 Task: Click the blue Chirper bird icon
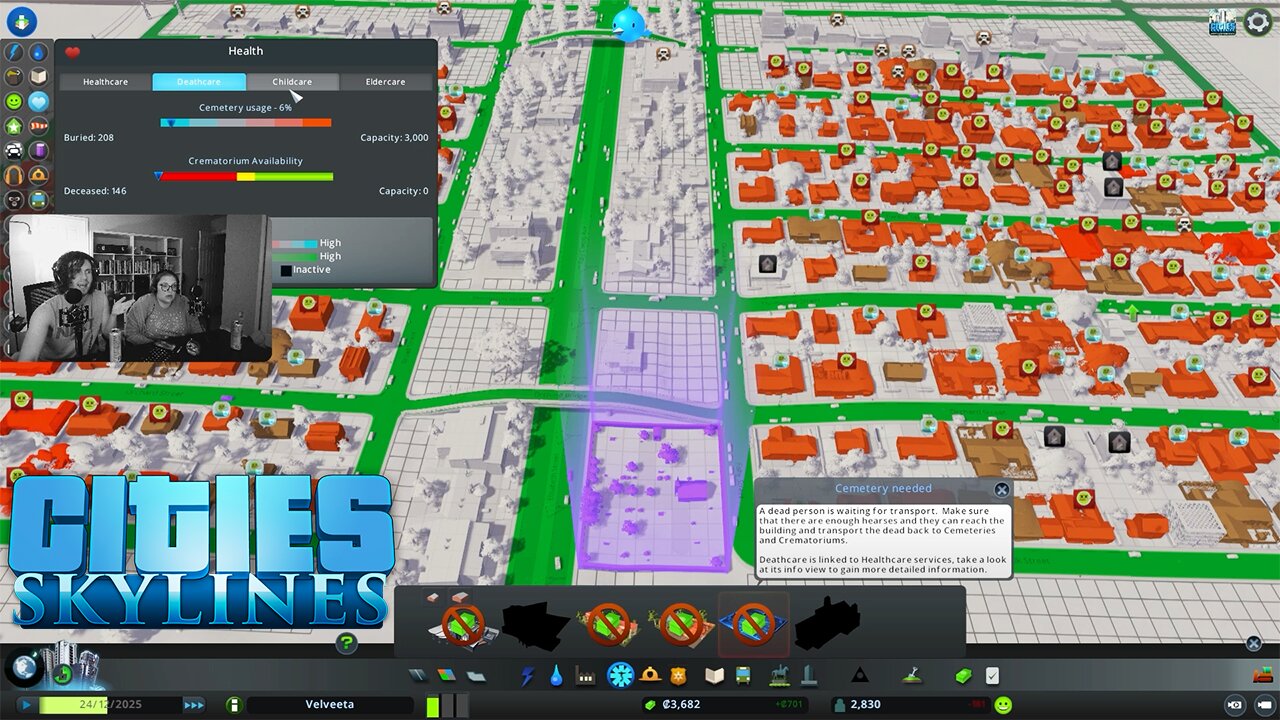pyautogui.click(x=631, y=25)
